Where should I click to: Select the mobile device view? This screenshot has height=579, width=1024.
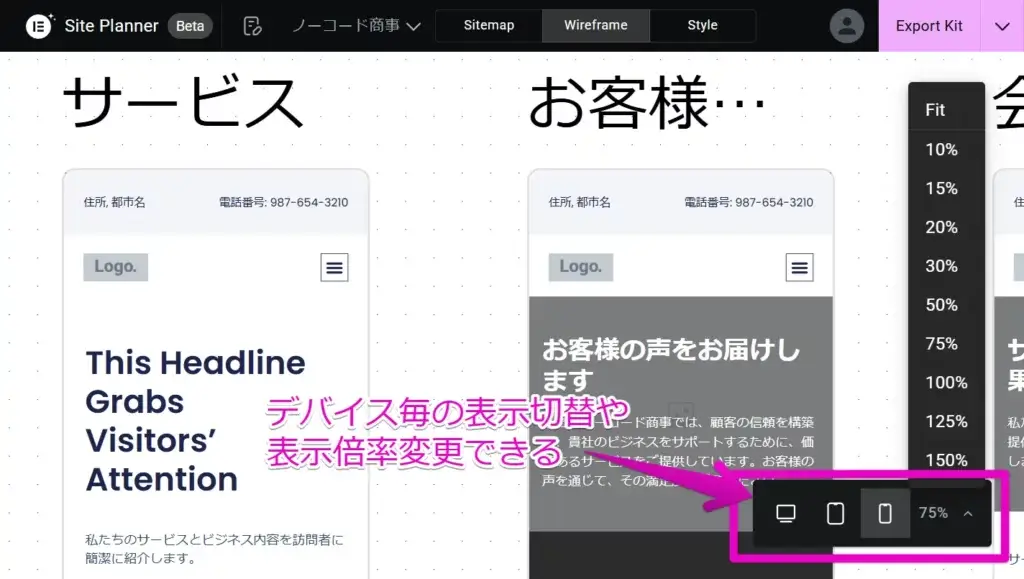(x=885, y=514)
